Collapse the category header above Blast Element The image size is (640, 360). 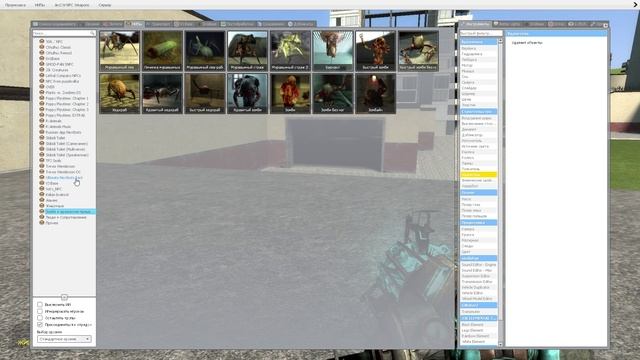point(478,318)
